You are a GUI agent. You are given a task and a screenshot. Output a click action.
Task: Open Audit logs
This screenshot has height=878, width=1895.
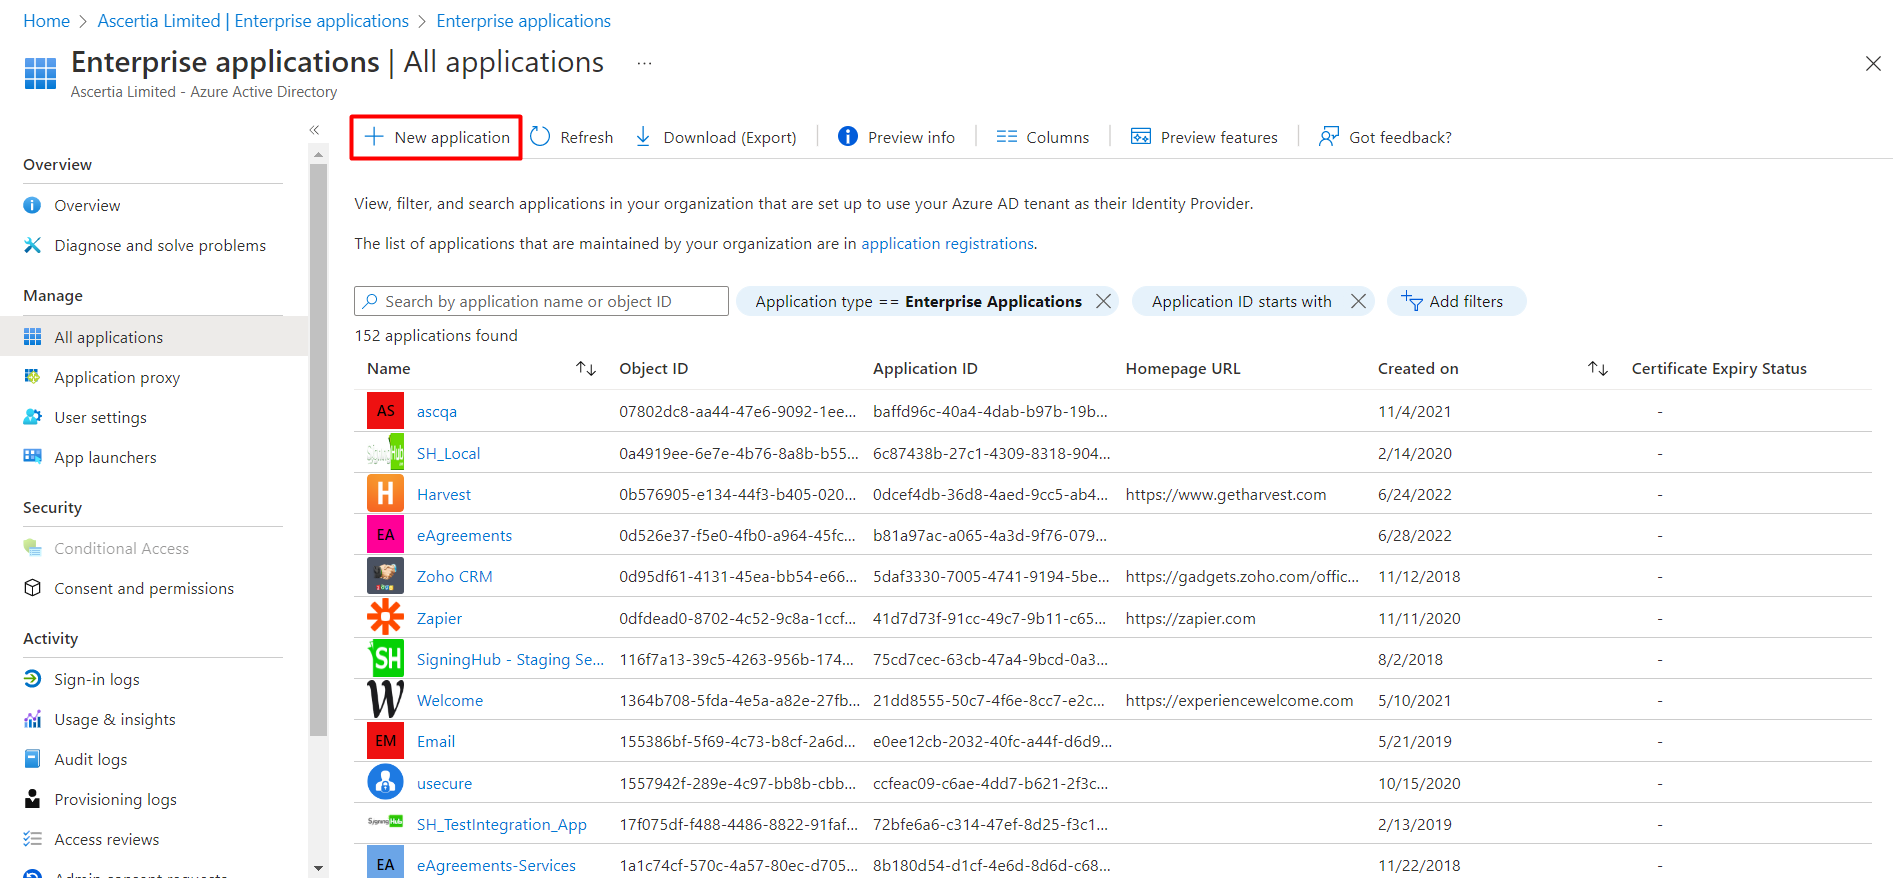[x=91, y=759]
